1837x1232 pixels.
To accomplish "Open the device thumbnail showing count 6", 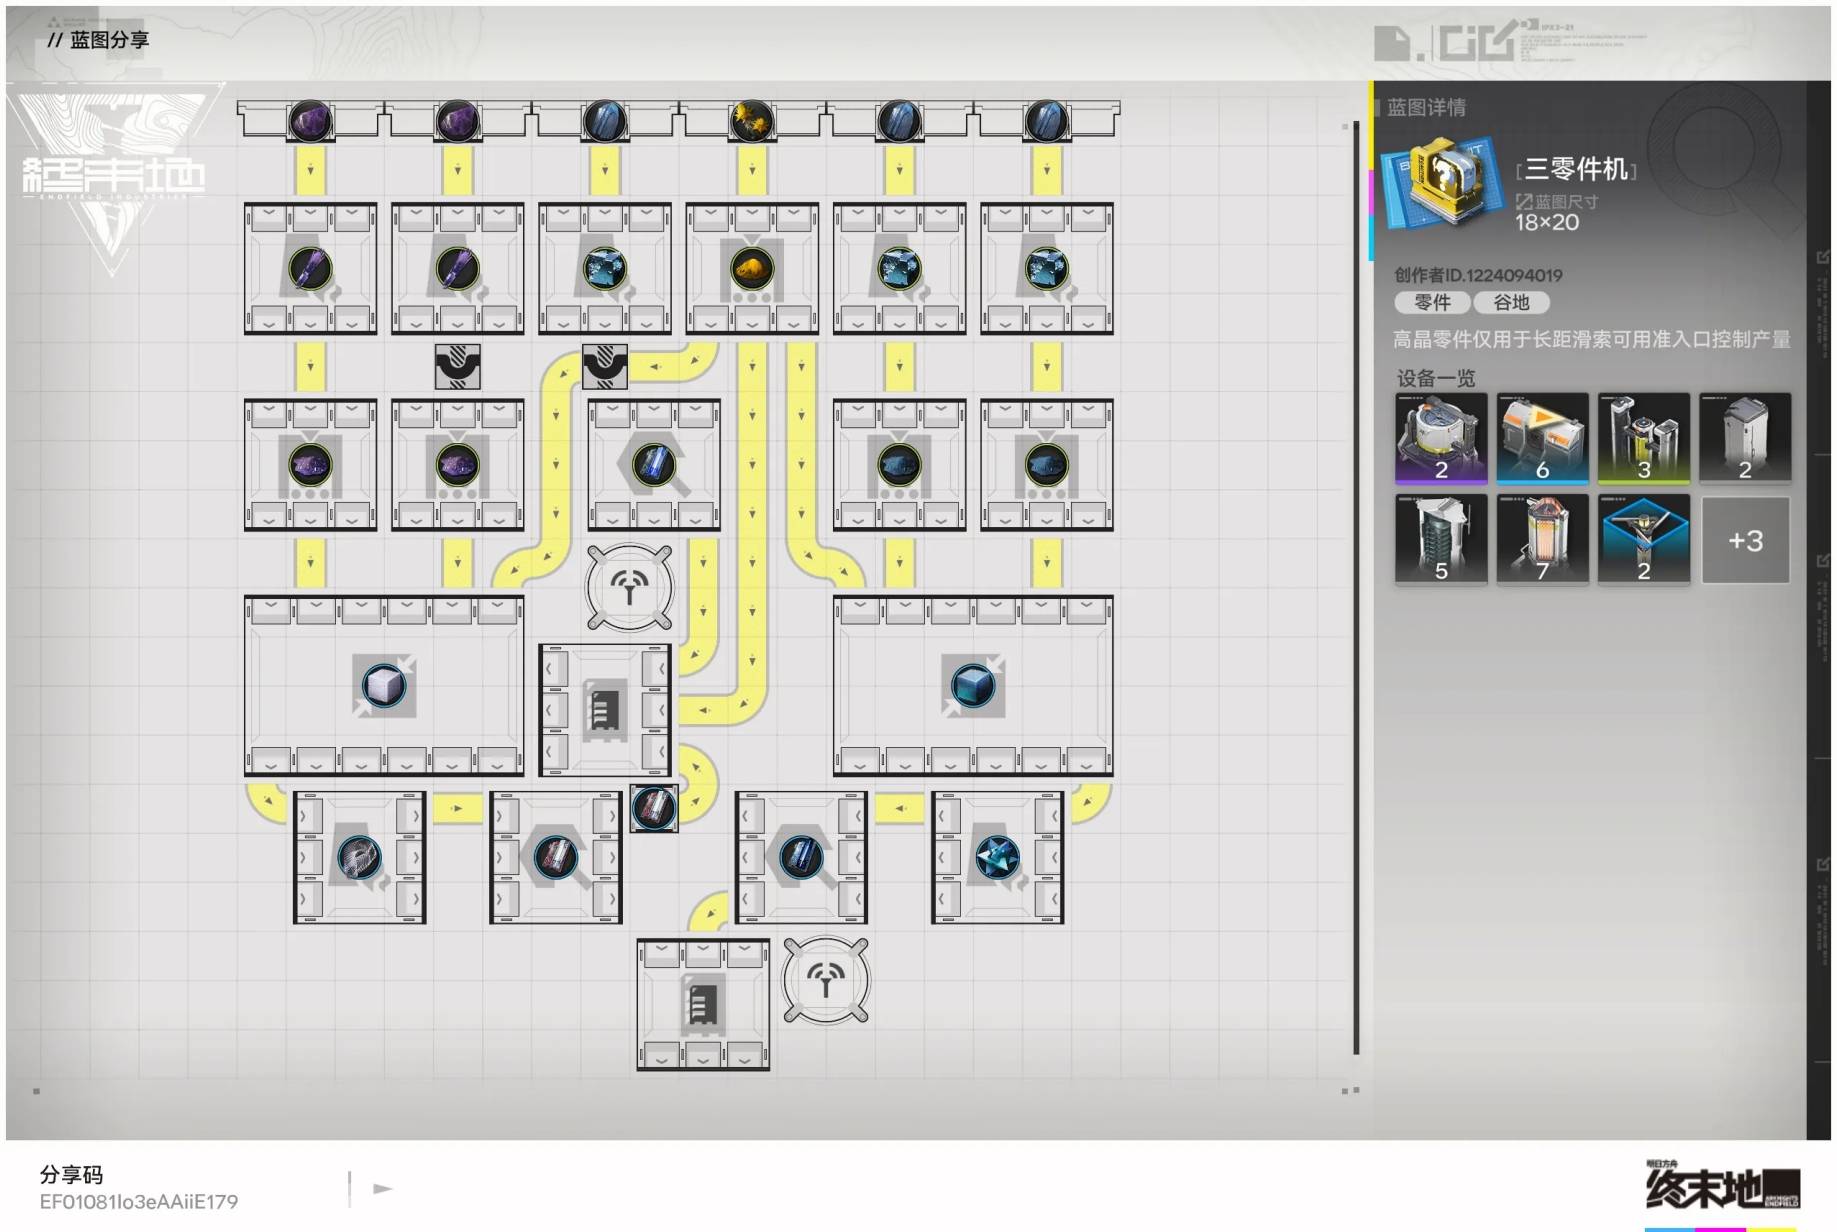I will tap(1542, 438).
